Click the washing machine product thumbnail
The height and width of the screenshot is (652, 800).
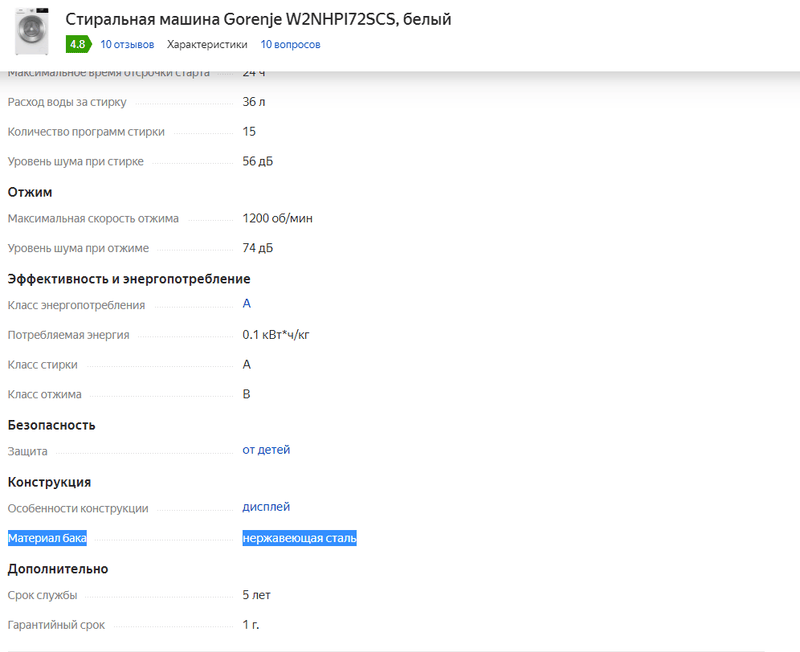pos(32,32)
